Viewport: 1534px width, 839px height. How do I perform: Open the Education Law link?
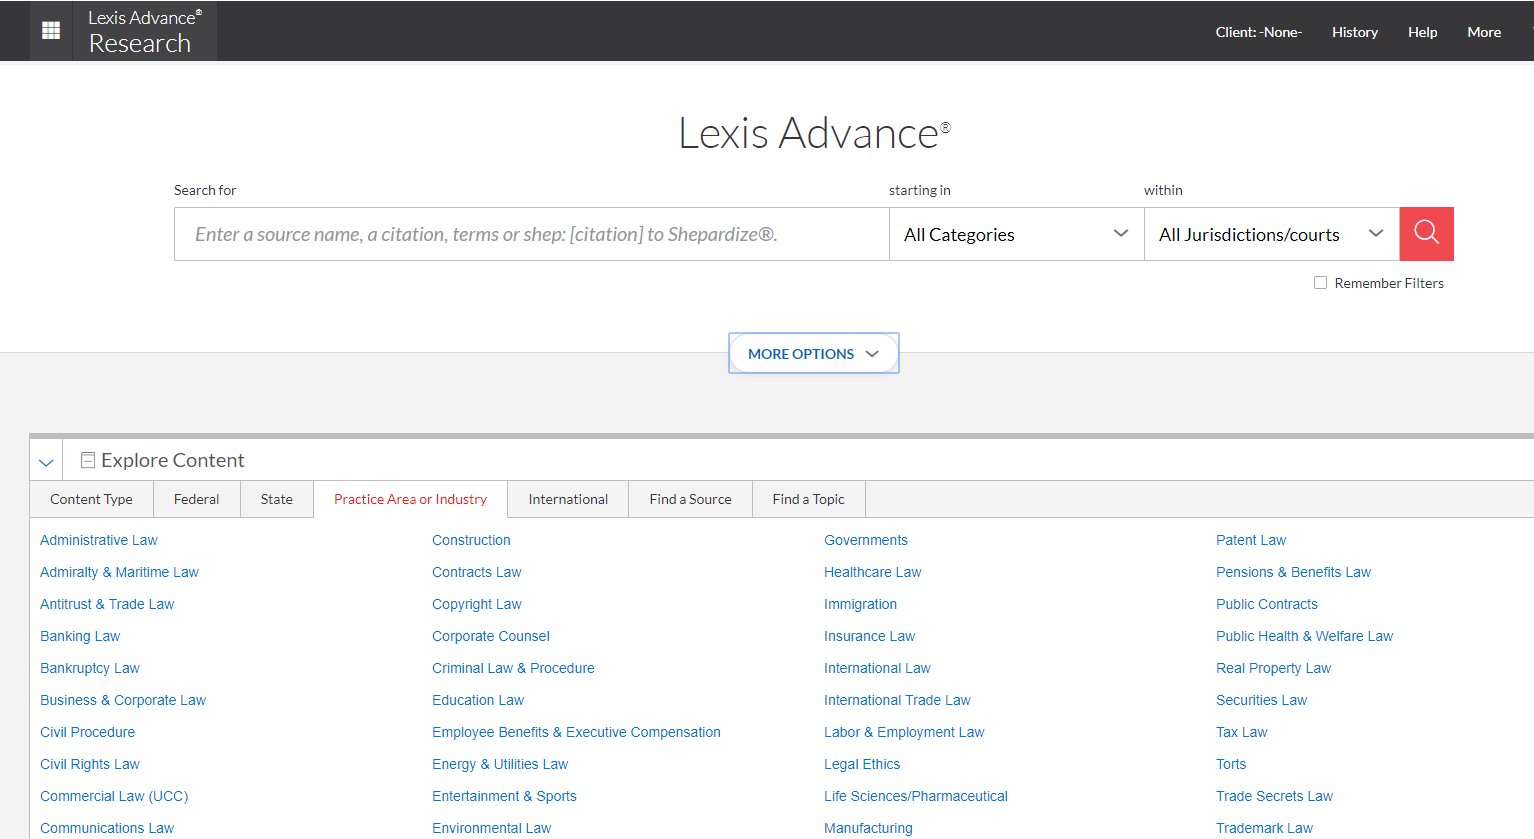[478, 700]
